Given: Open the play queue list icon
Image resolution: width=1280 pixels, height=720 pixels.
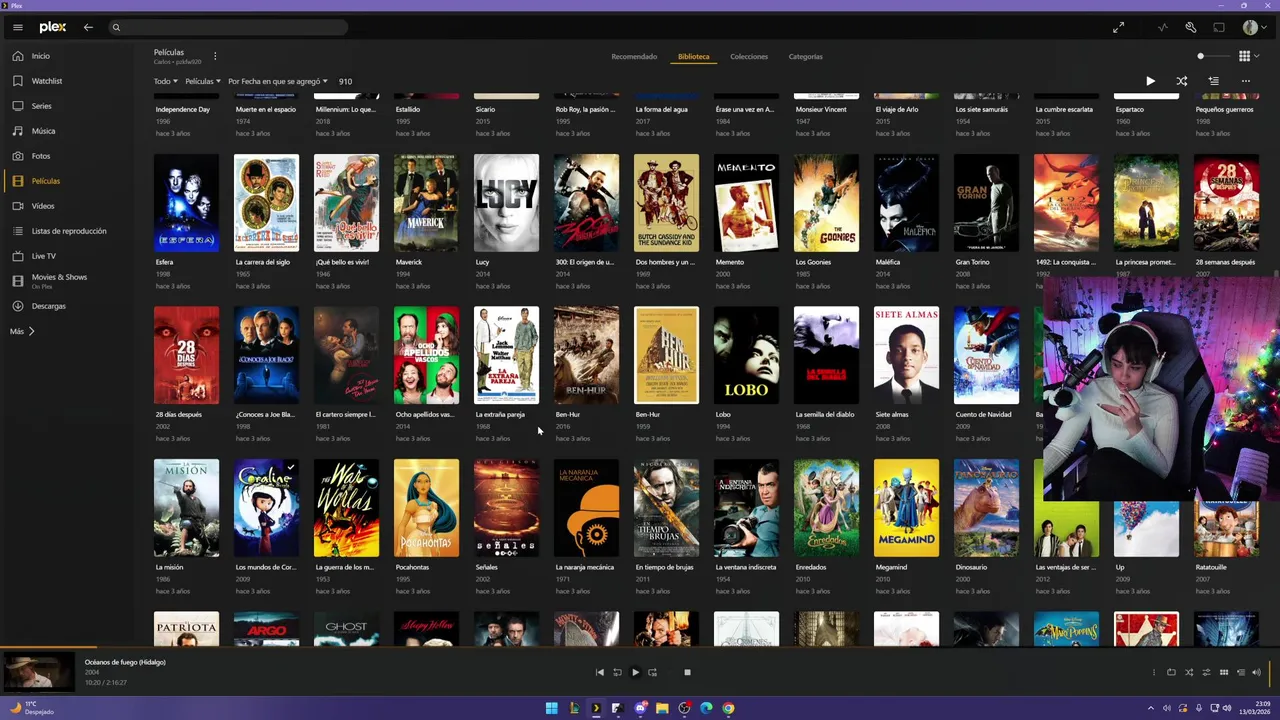Looking at the screenshot, I should 1241,672.
